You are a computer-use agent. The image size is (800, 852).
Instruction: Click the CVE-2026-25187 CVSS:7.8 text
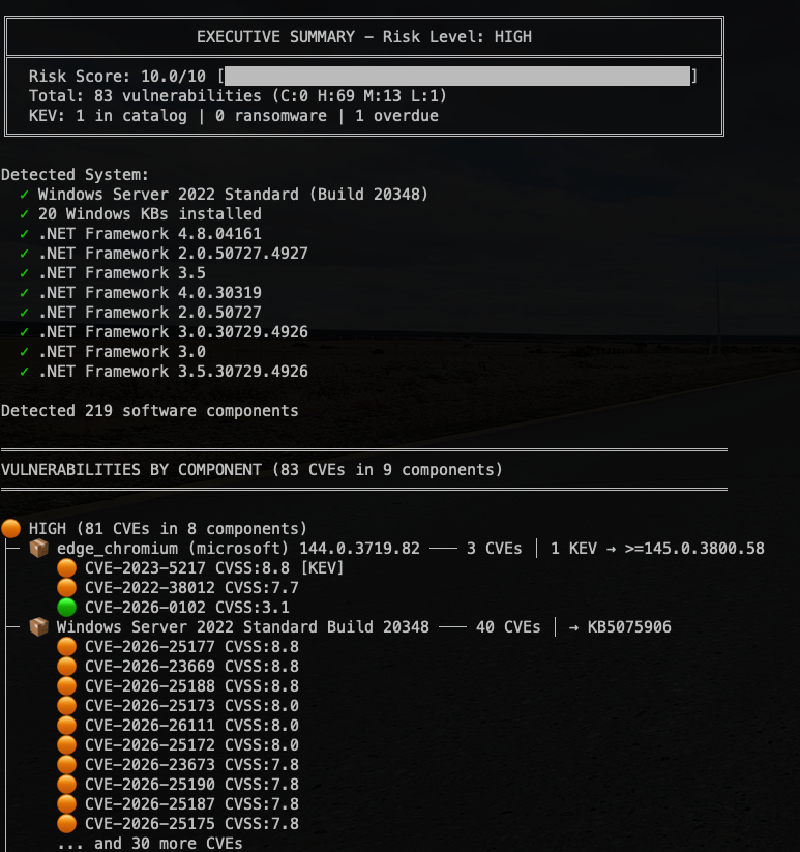[x=192, y=804]
